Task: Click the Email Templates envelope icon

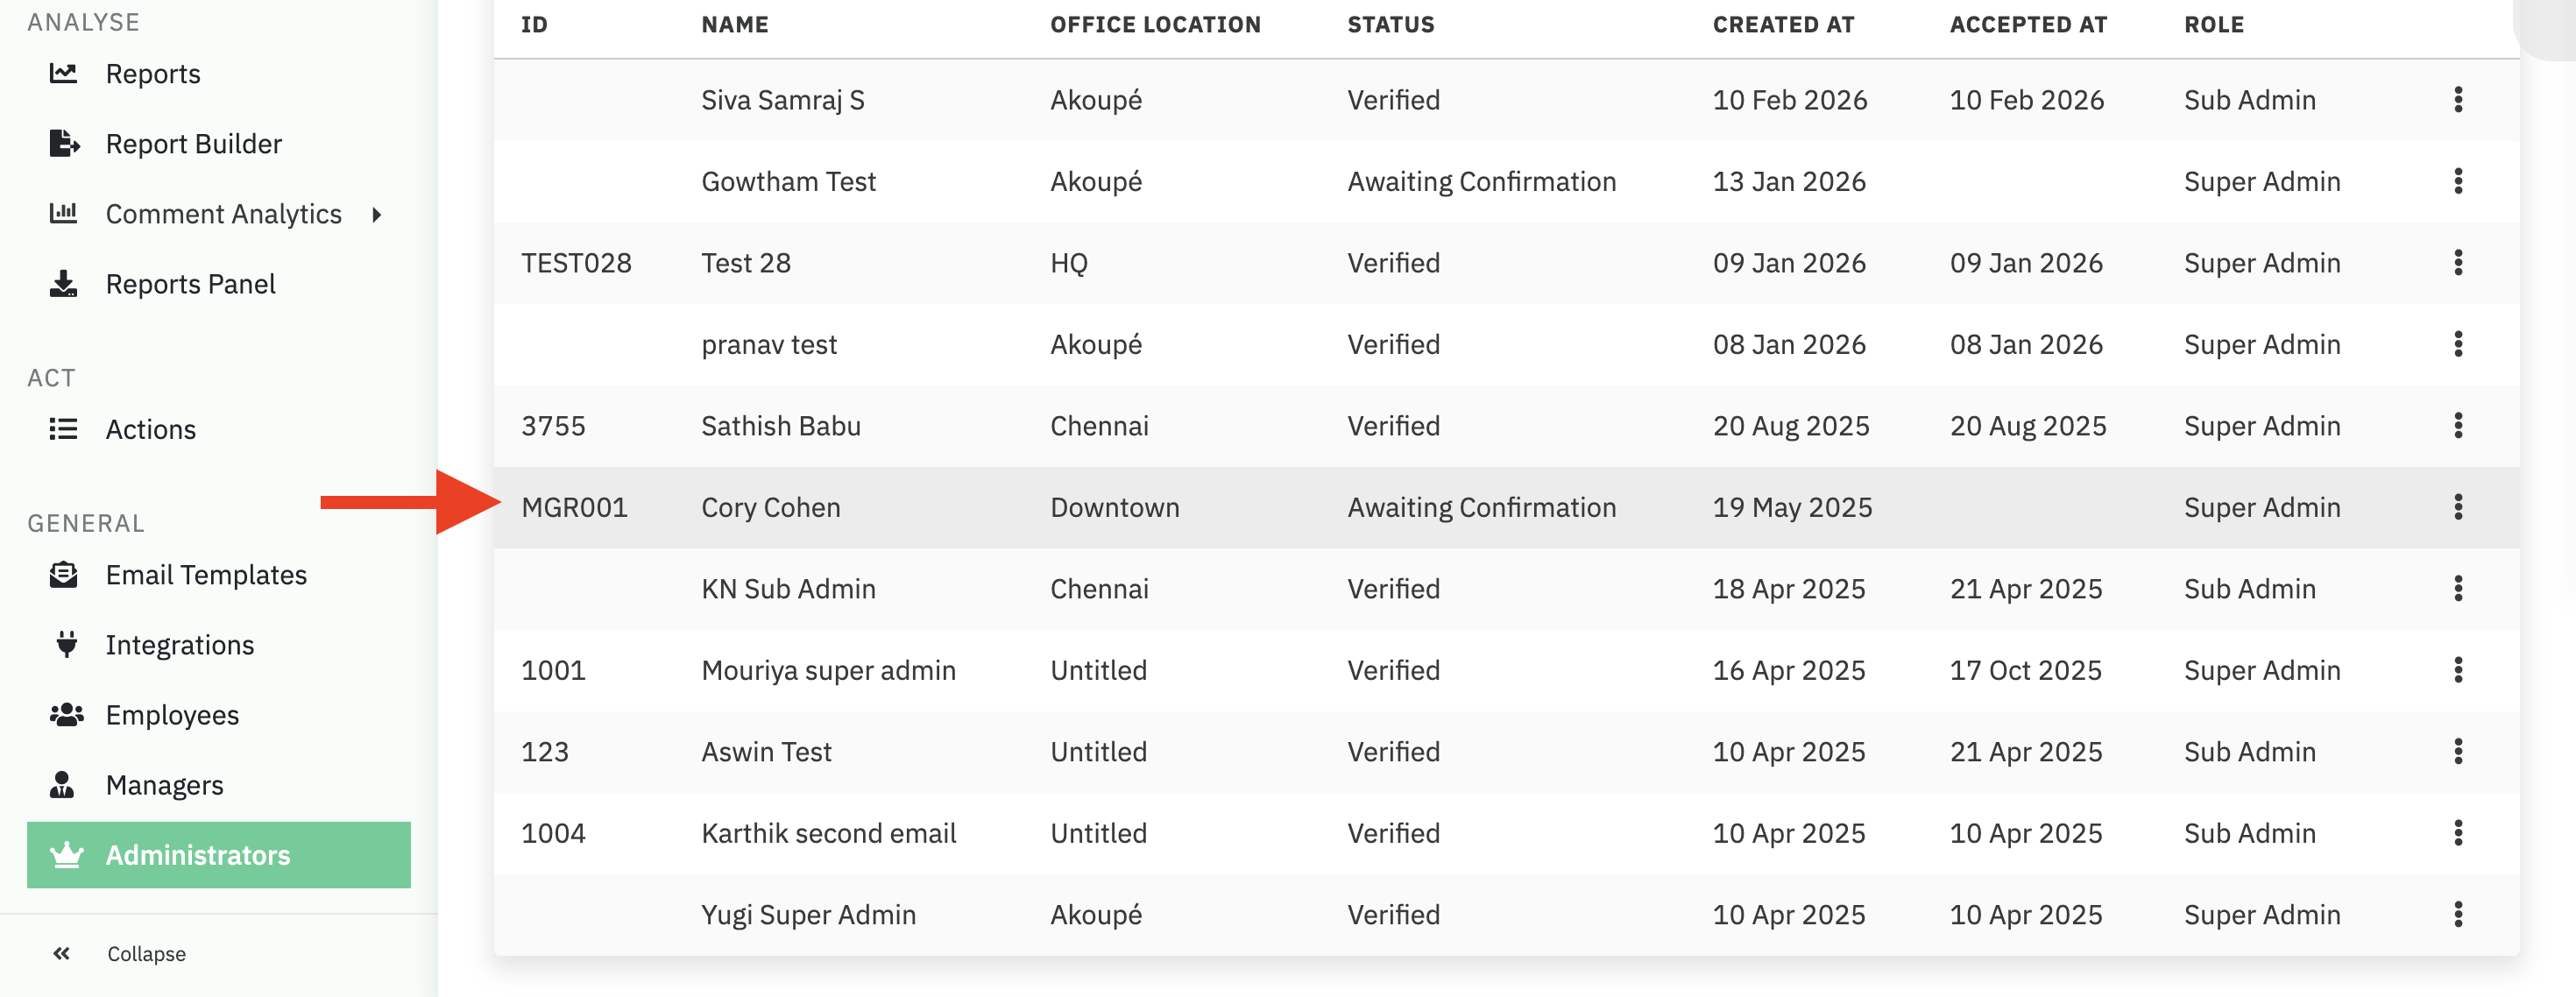Action: pos(63,575)
